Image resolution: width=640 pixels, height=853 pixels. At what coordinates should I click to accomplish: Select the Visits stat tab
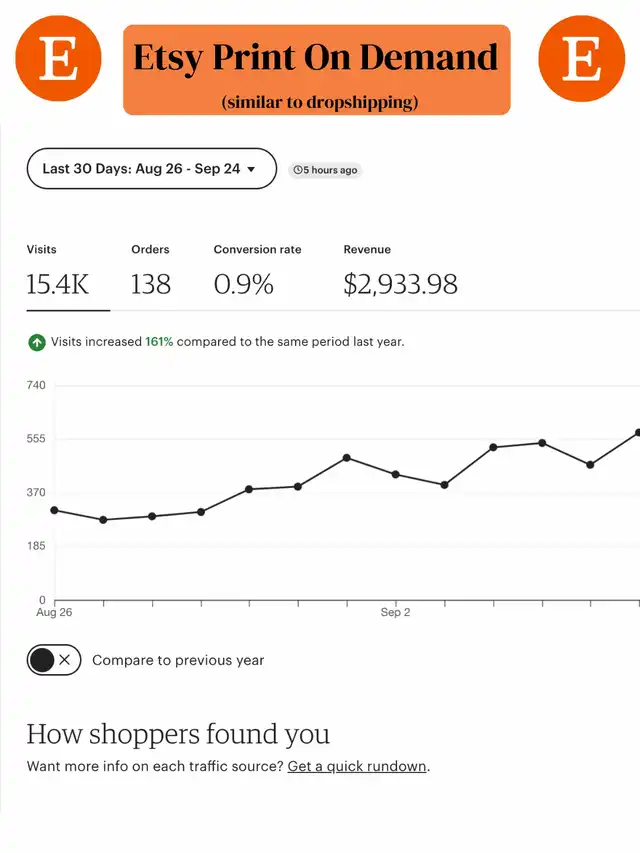58,272
